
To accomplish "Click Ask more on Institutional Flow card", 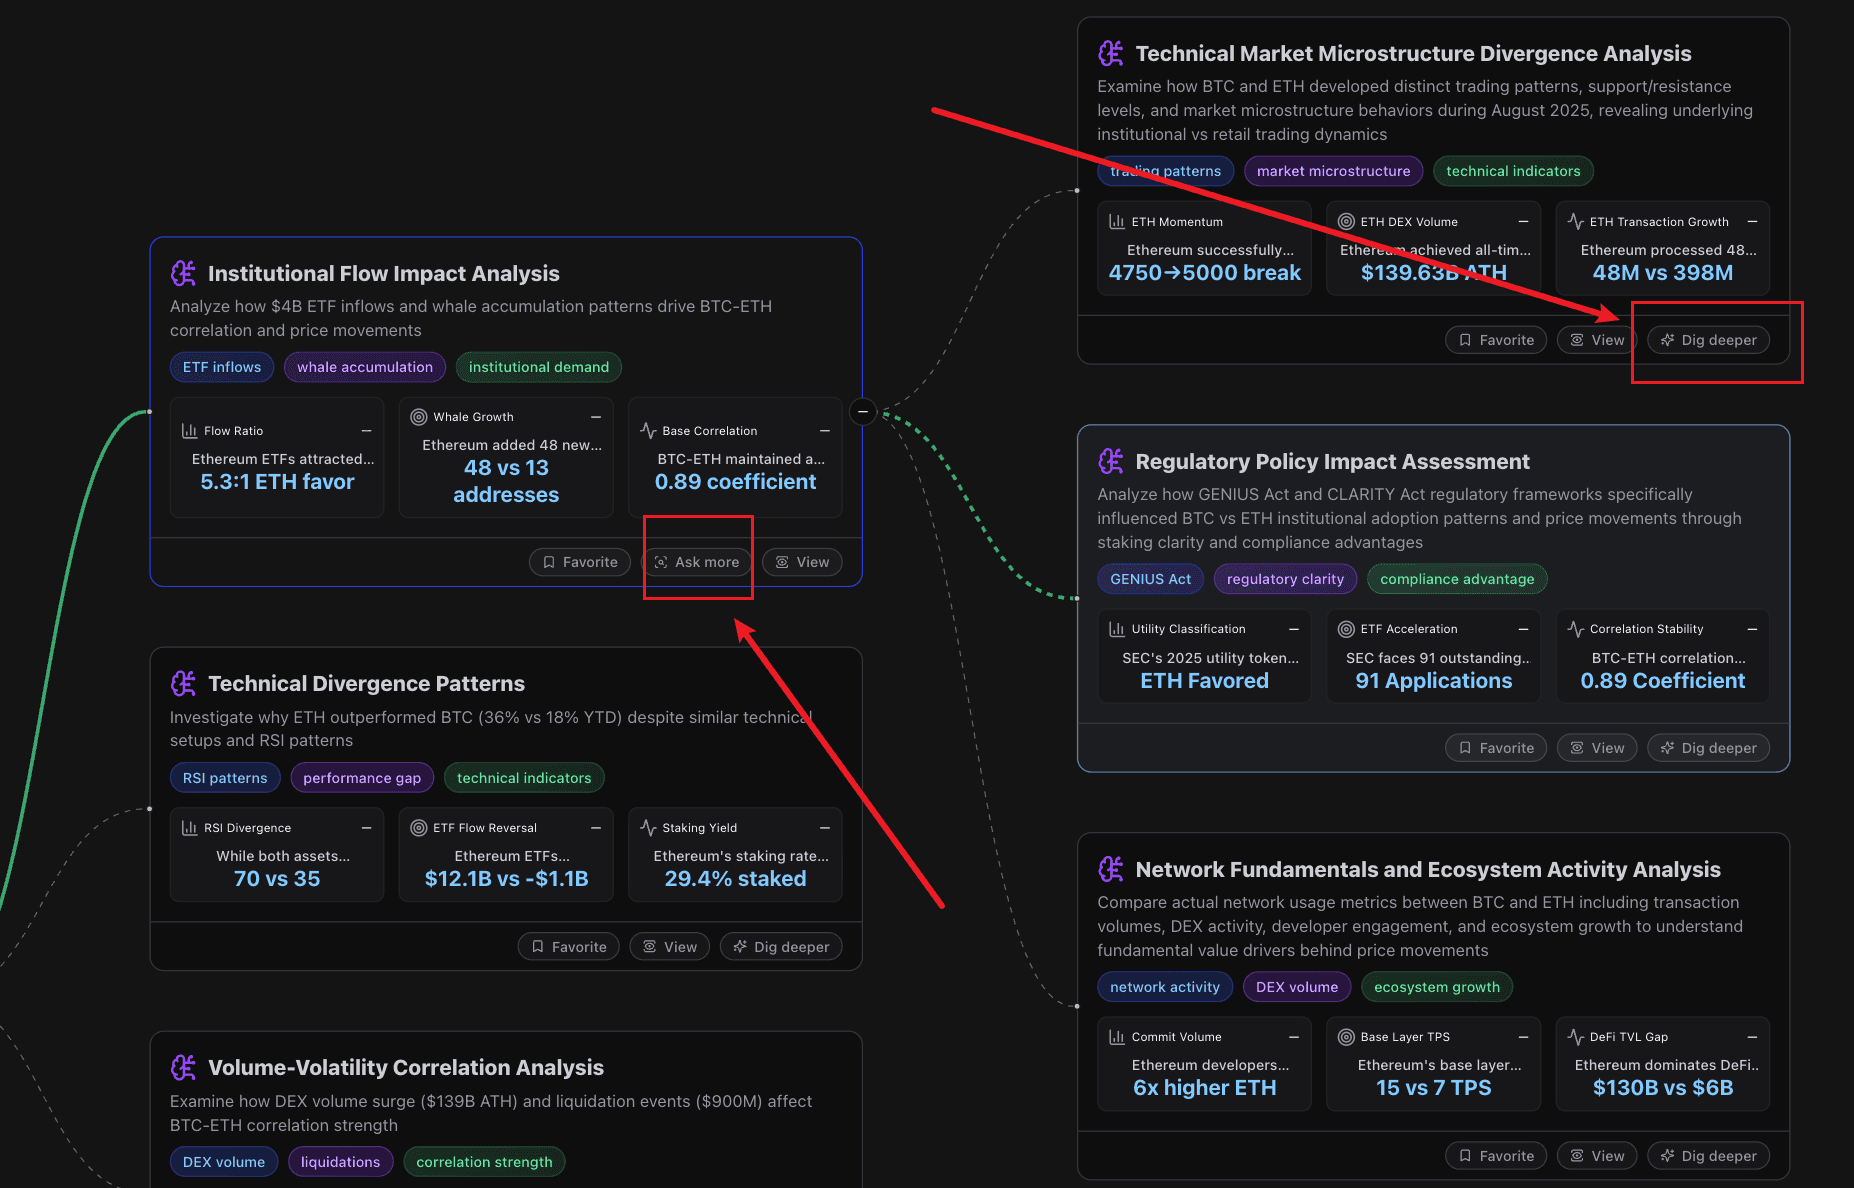I will [696, 562].
